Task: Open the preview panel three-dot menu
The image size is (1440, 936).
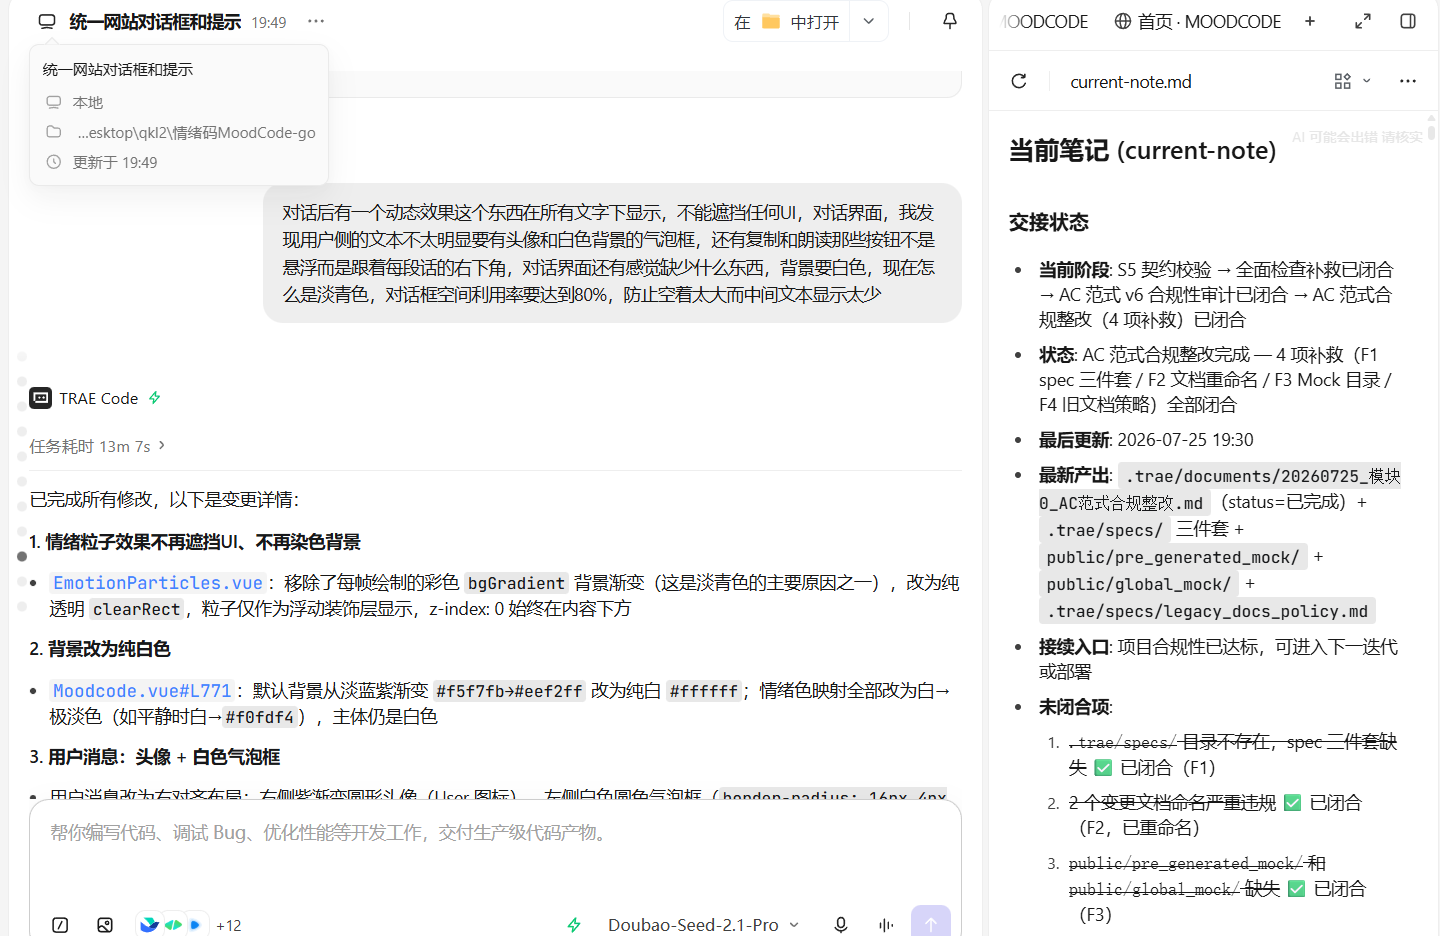Action: click(x=1408, y=81)
